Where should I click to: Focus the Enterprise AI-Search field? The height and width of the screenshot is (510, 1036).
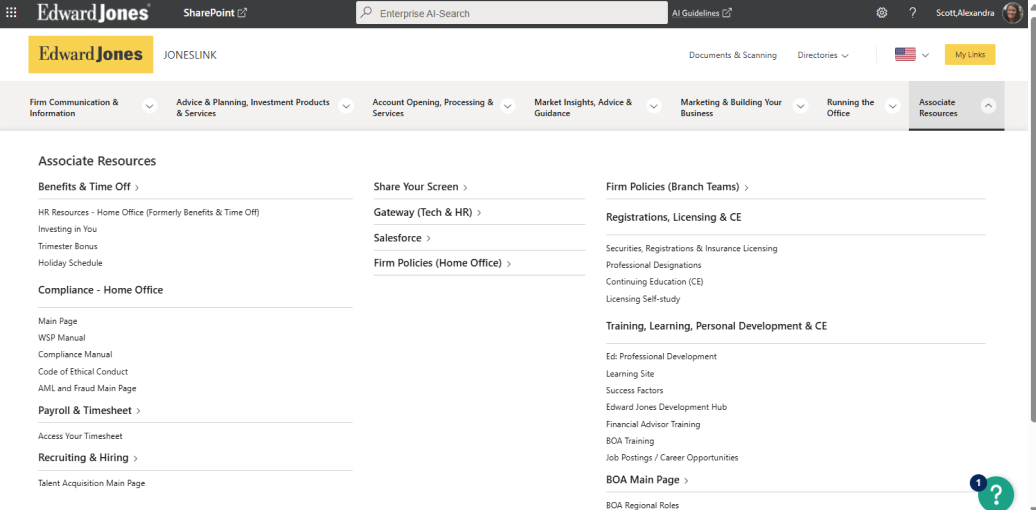tap(512, 13)
